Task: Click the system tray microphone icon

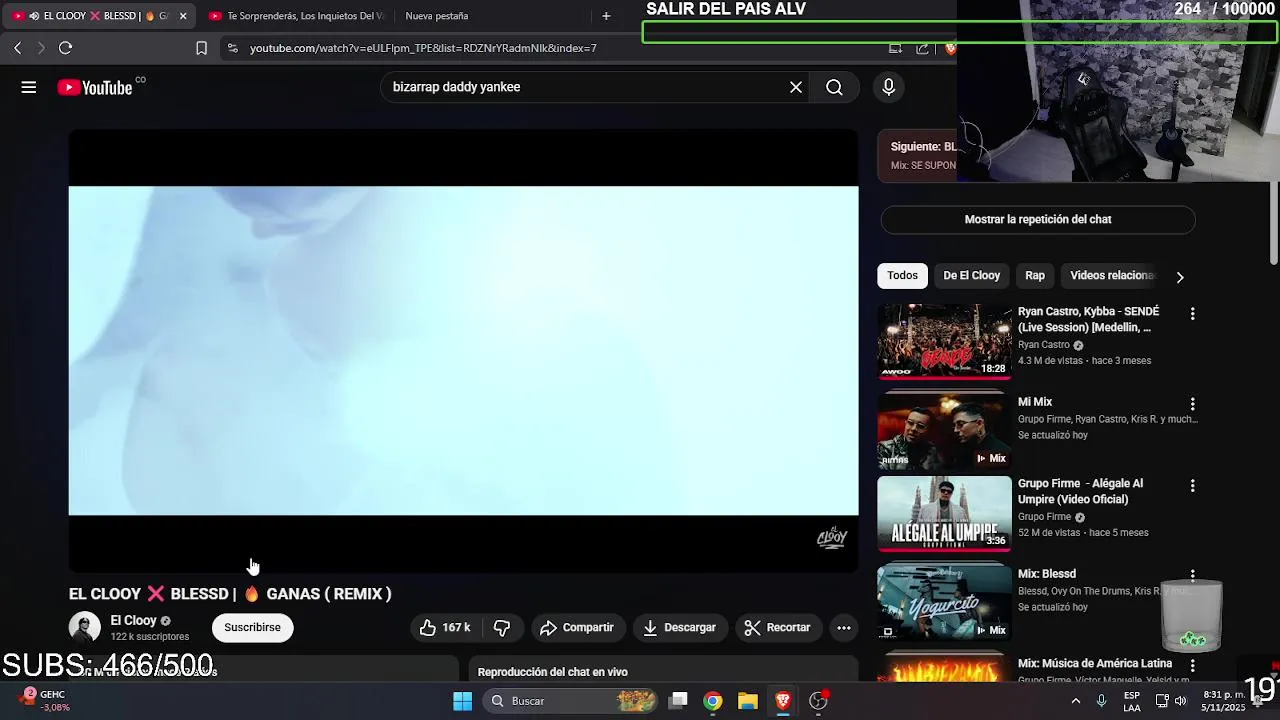Action: 1101,701
